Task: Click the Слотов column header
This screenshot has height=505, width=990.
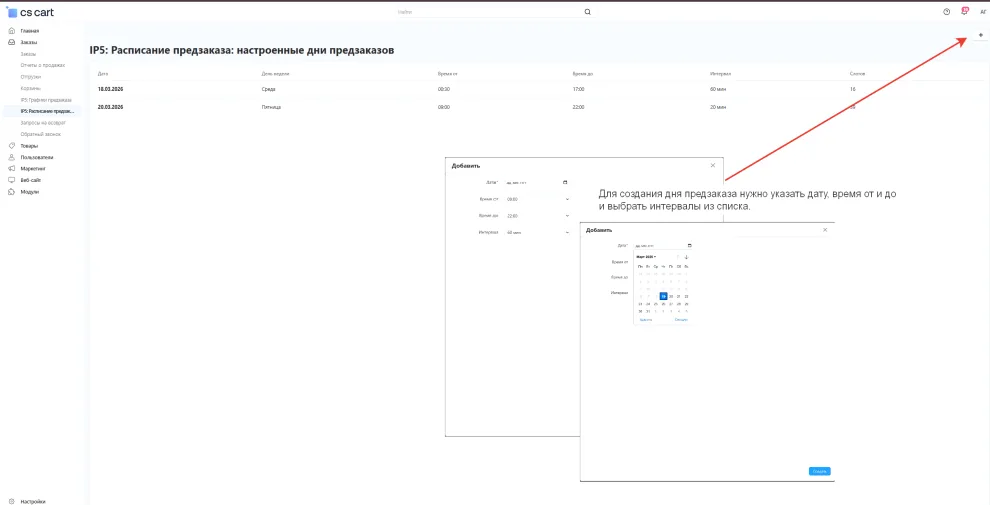Action: pos(857,74)
